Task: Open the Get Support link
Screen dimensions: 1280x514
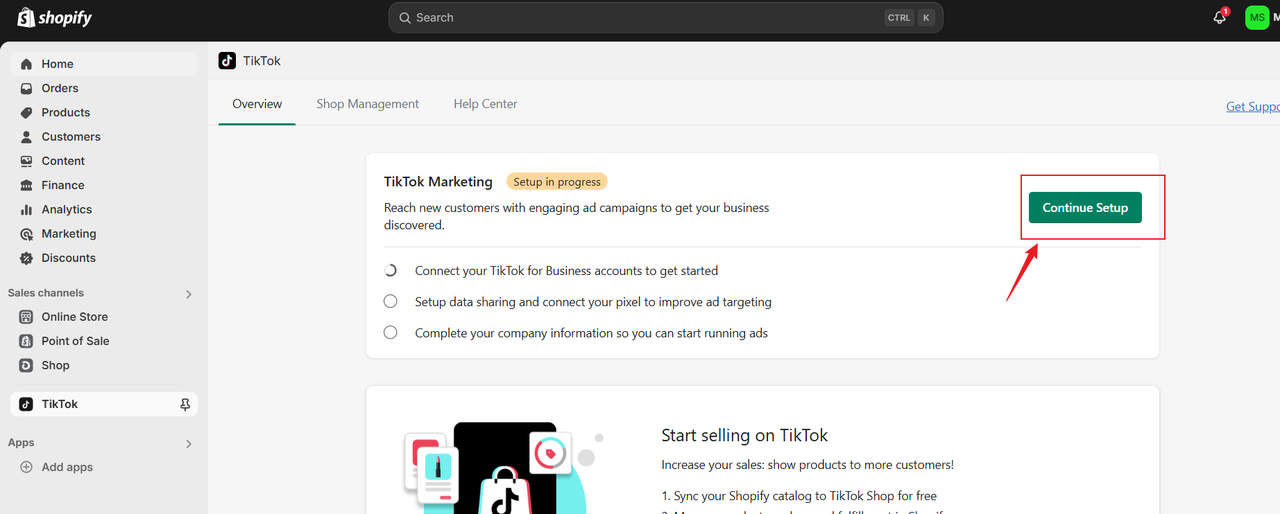Action: click(x=1253, y=107)
